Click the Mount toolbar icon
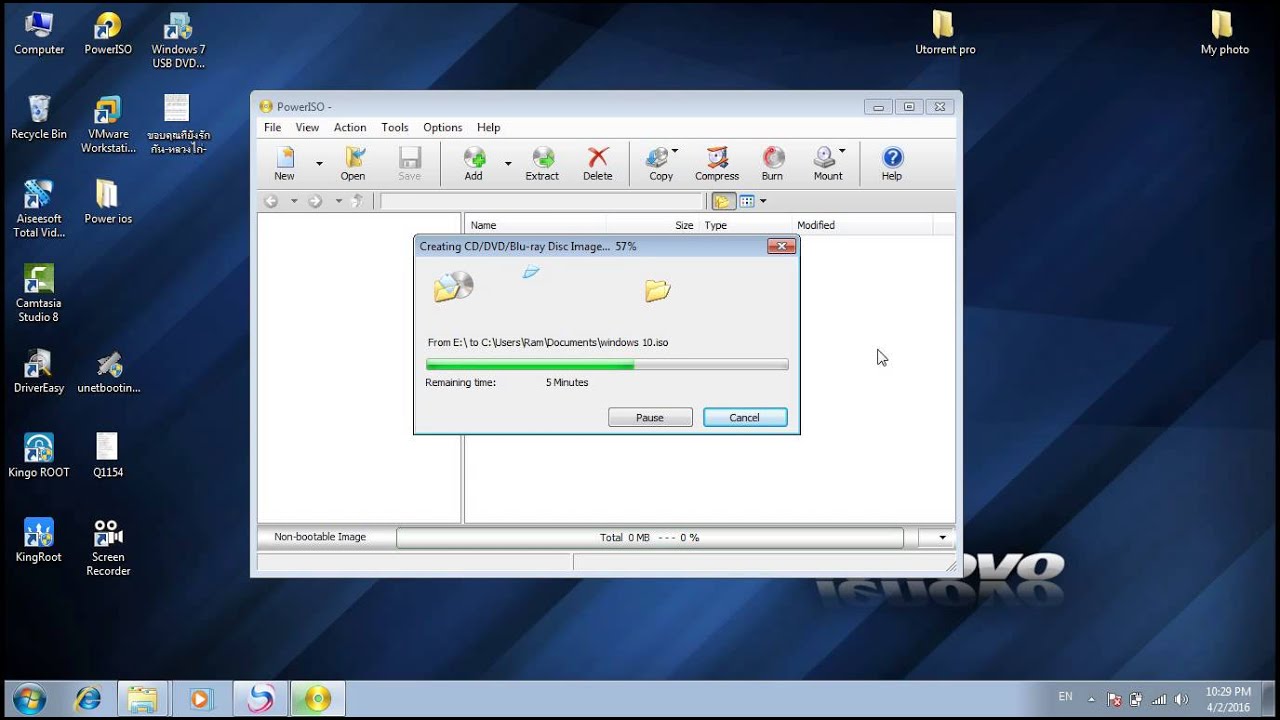Image resolution: width=1280 pixels, height=720 pixels. pos(827,163)
